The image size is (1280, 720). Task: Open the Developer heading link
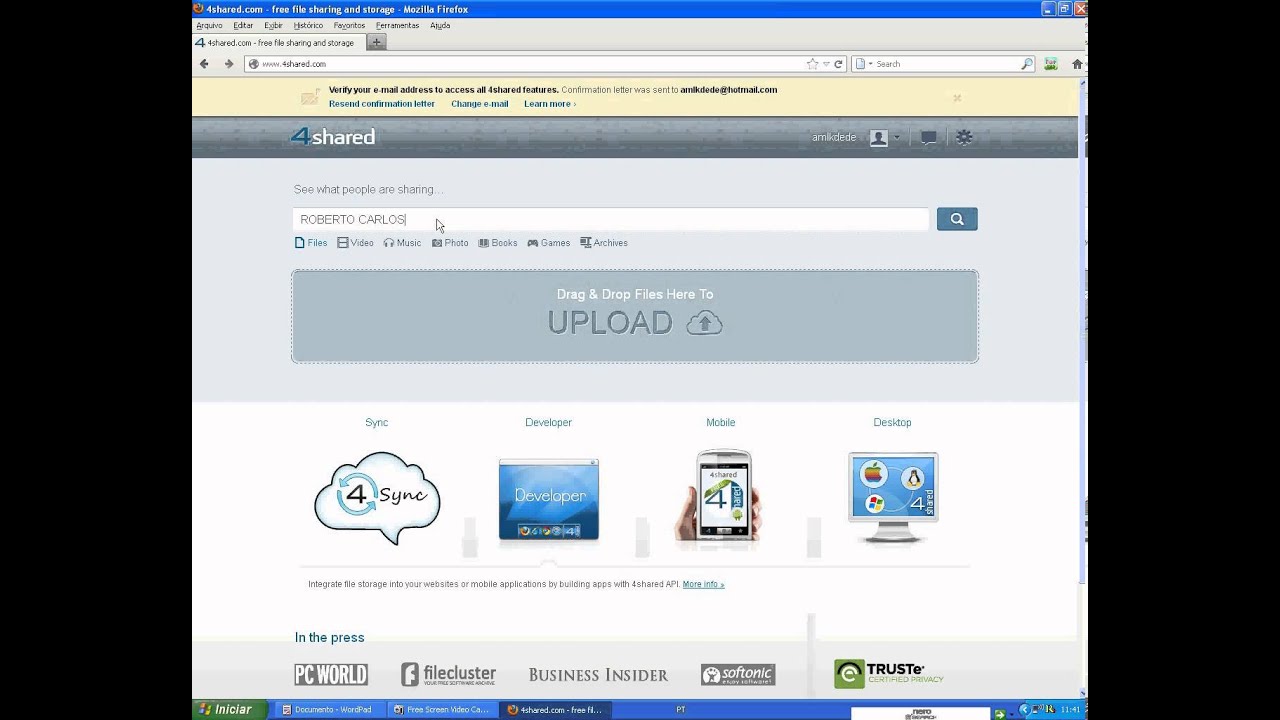click(548, 422)
